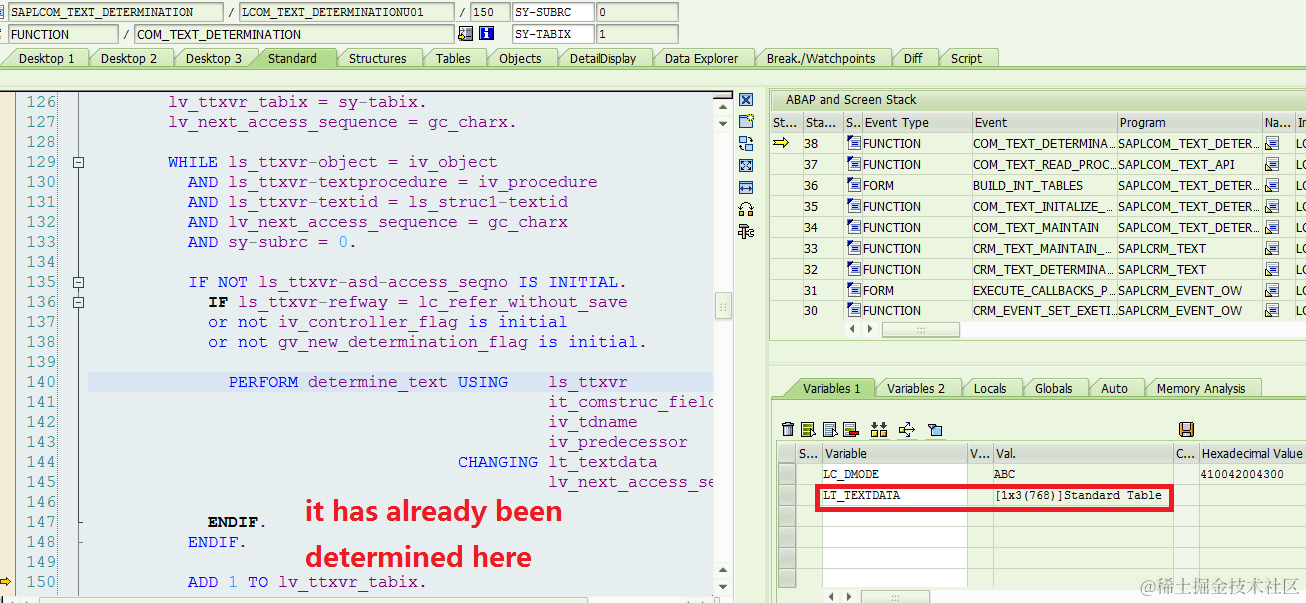Click the Swap Tool icon beside the code
The width and height of the screenshot is (1306, 603).
point(746,143)
